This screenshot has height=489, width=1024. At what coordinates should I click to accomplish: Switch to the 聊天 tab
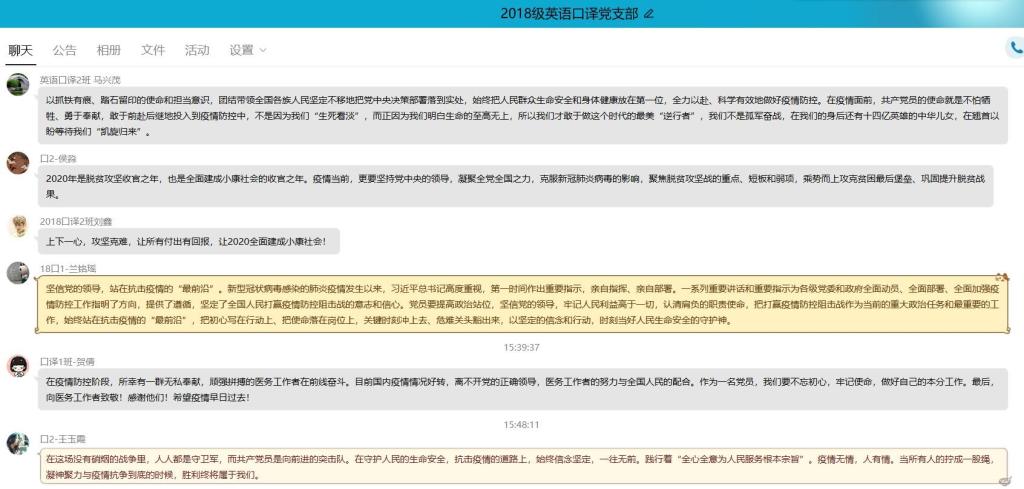click(x=21, y=50)
